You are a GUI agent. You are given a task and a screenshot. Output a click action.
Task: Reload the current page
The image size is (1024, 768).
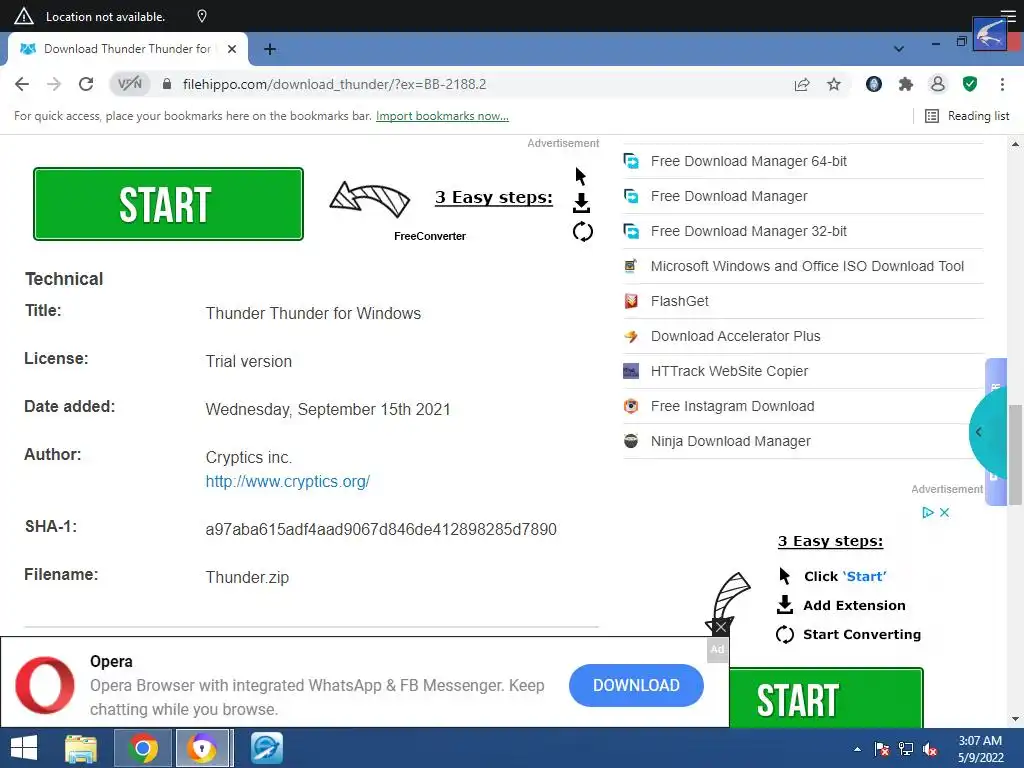86,84
